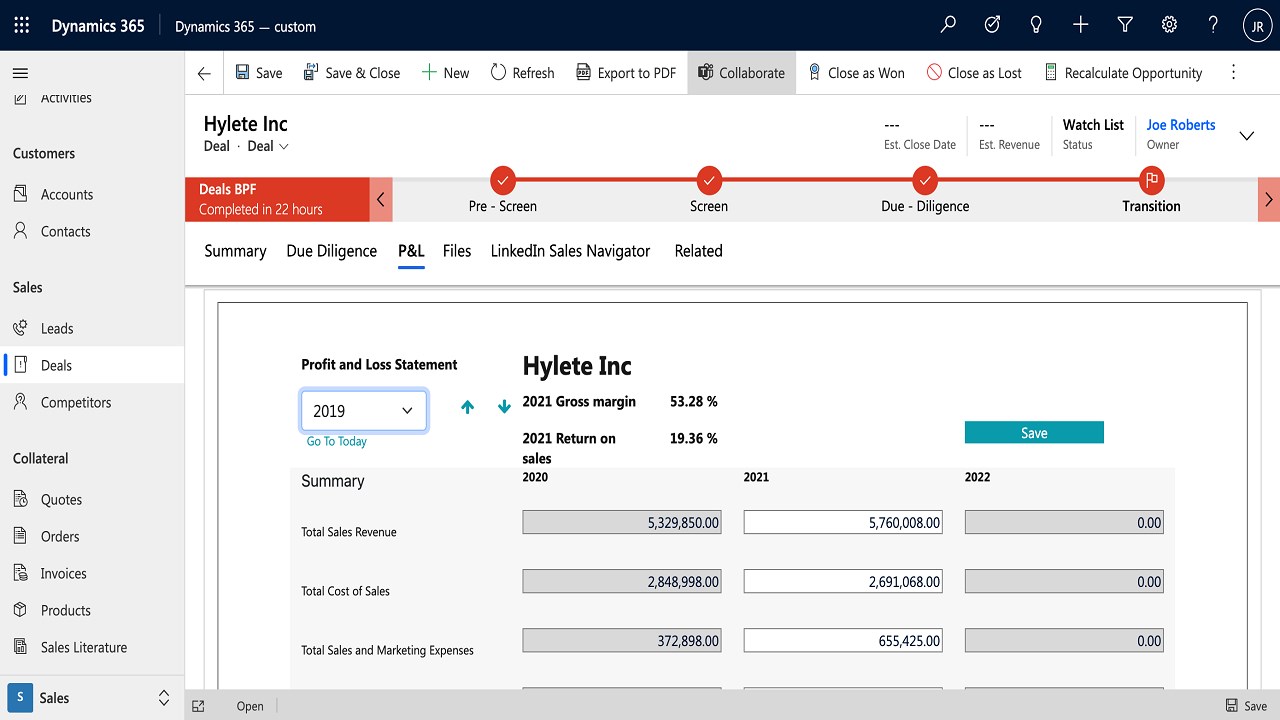Image resolution: width=1280 pixels, height=720 pixels.
Task: Click the search magnifier icon
Action: pyautogui.click(x=948, y=26)
